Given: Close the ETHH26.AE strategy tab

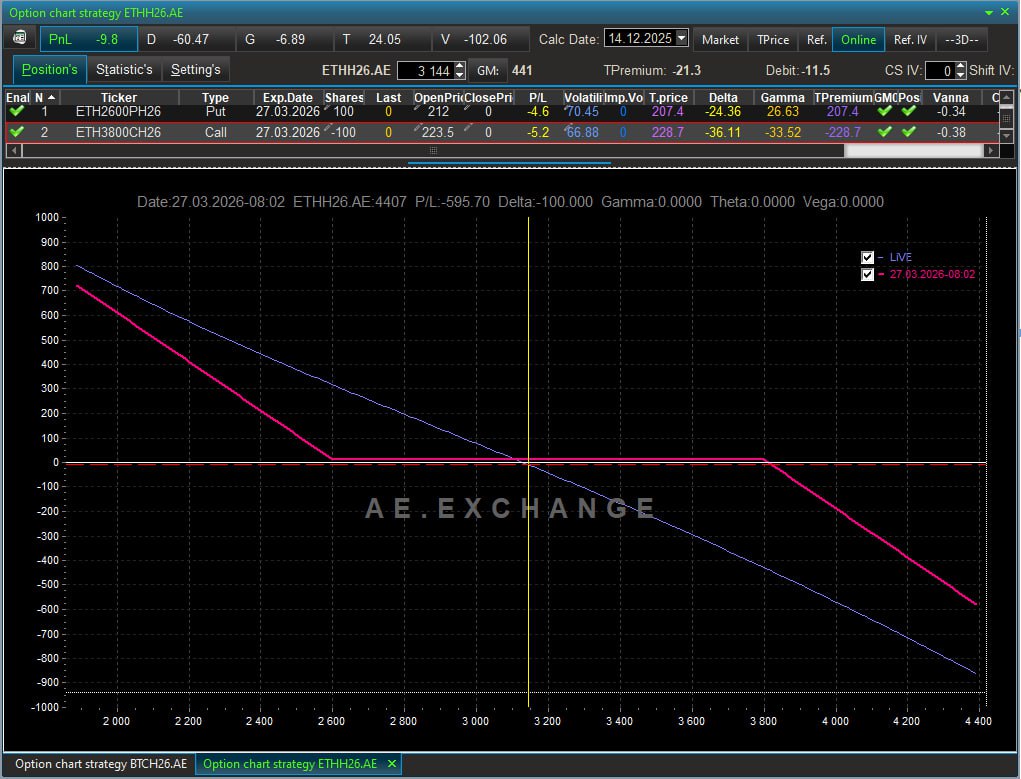Looking at the screenshot, I should point(392,764).
